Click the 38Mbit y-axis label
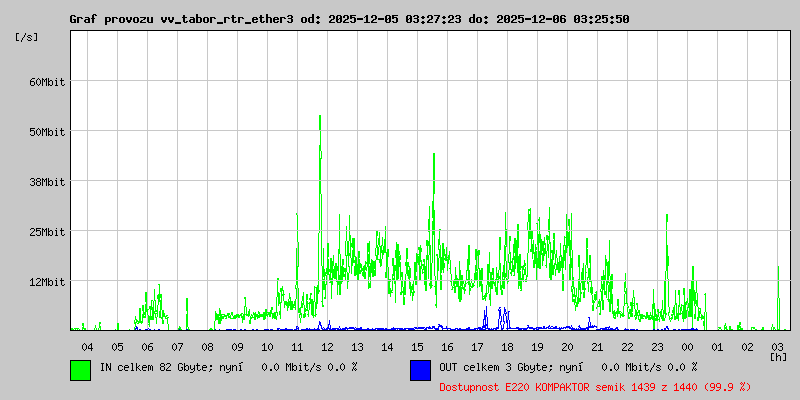 pyautogui.click(x=46, y=182)
